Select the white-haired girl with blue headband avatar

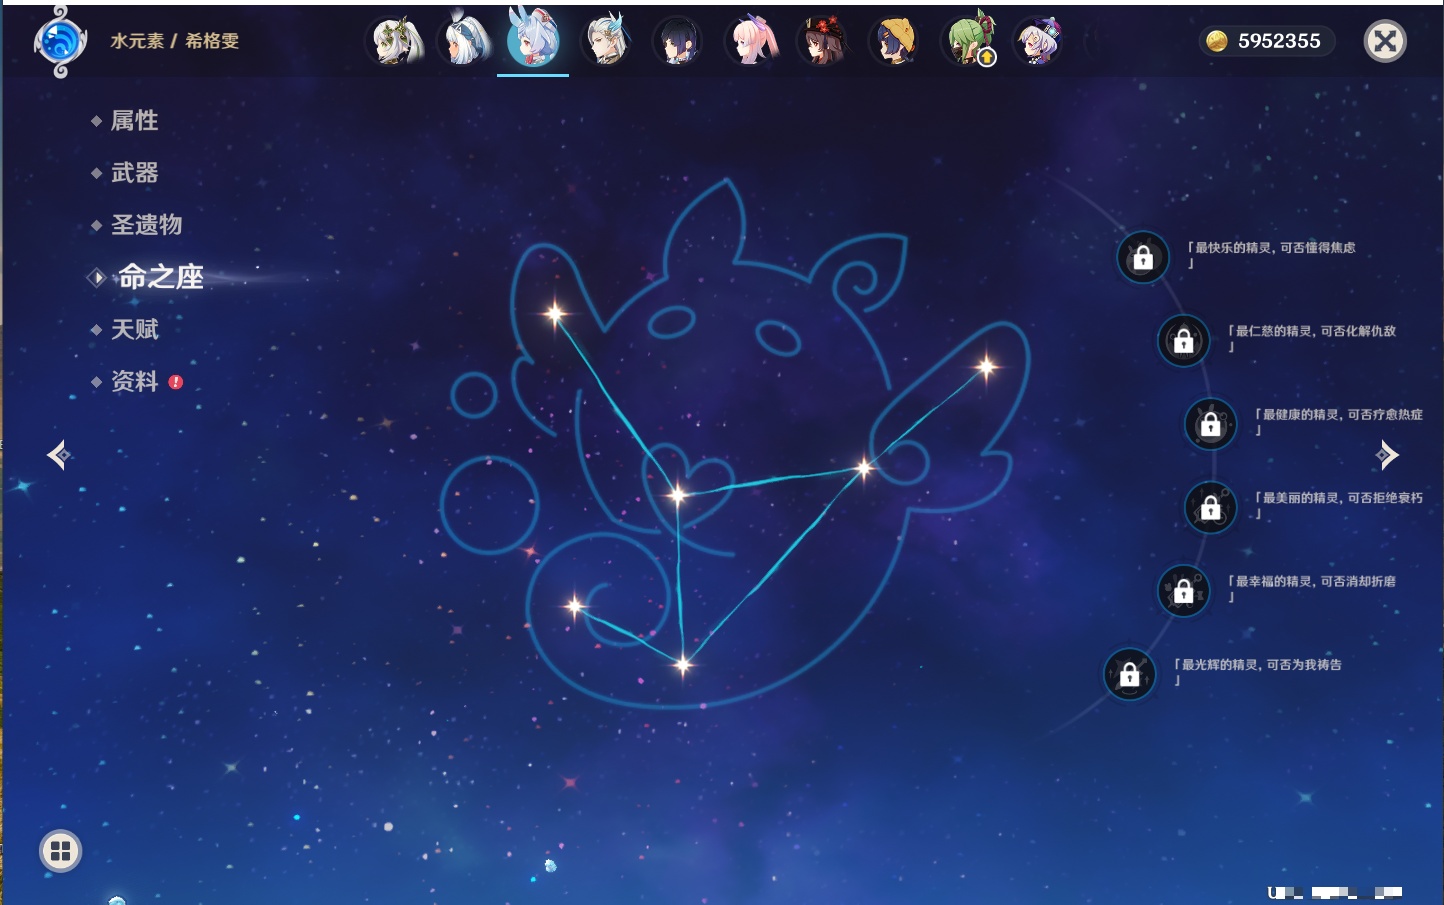(465, 41)
